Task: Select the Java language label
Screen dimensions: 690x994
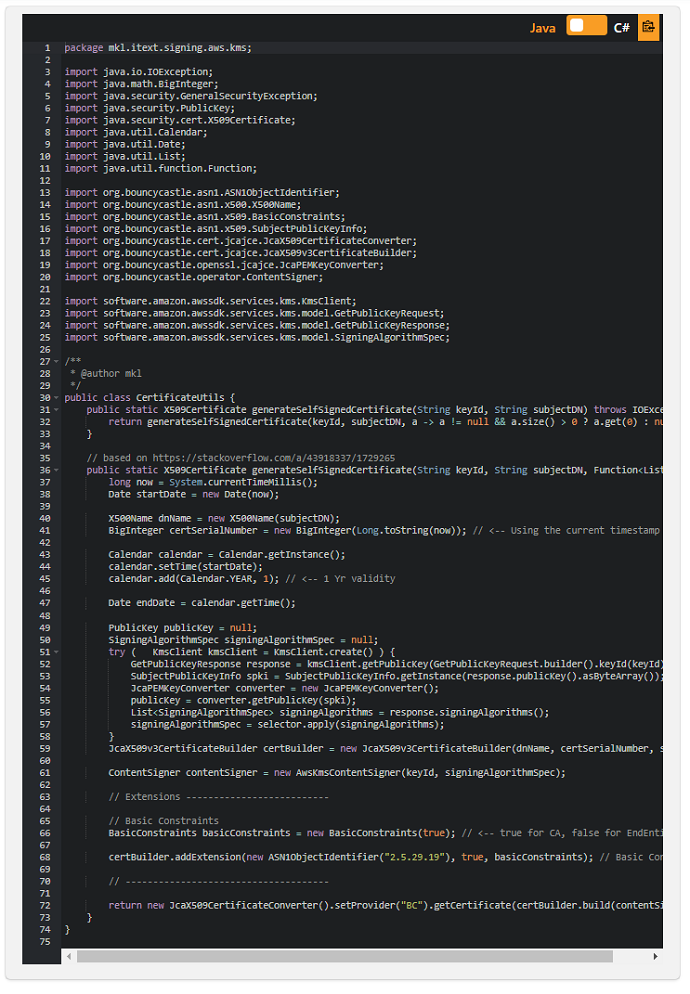Action: coord(542,28)
